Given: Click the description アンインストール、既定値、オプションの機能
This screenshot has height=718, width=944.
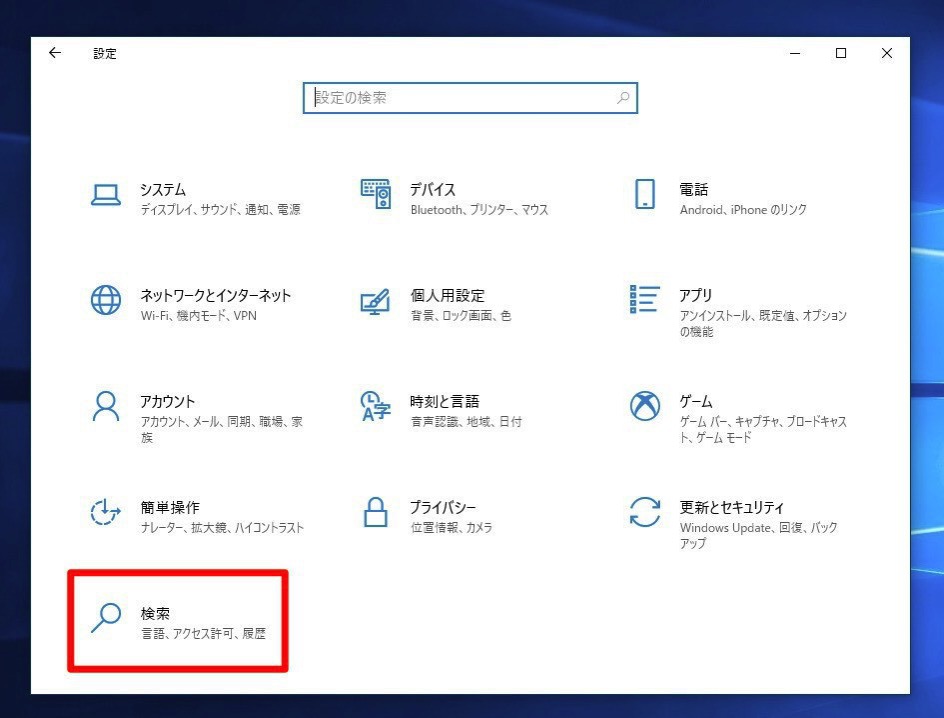Looking at the screenshot, I should (x=763, y=323).
